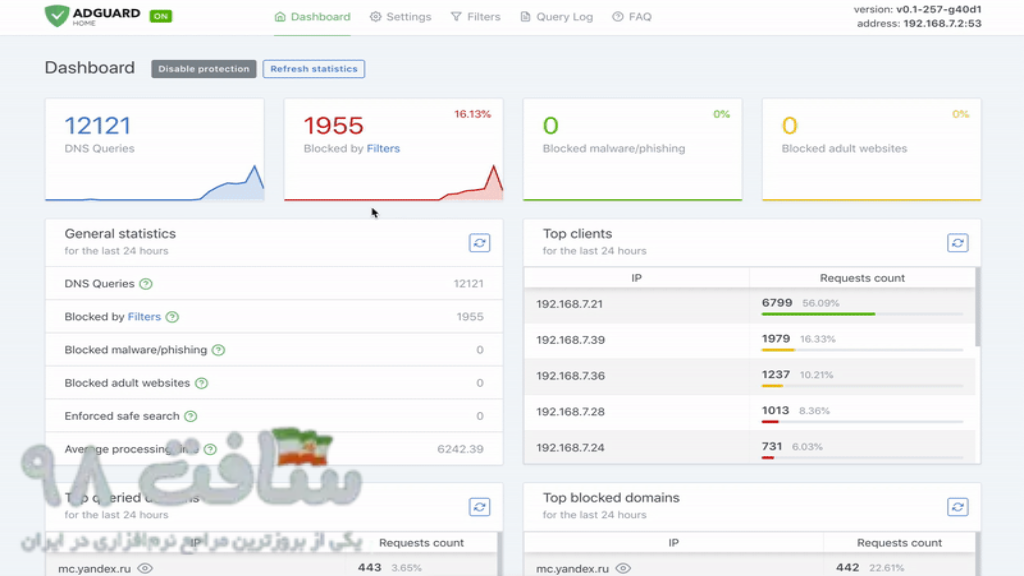Refresh the General statistics card
This screenshot has width=1024, height=576.
tap(479, 243)
